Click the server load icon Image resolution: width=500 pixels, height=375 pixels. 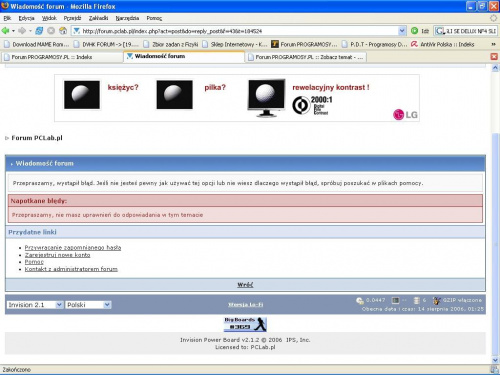pyautogui.click(x=395, y=301)
